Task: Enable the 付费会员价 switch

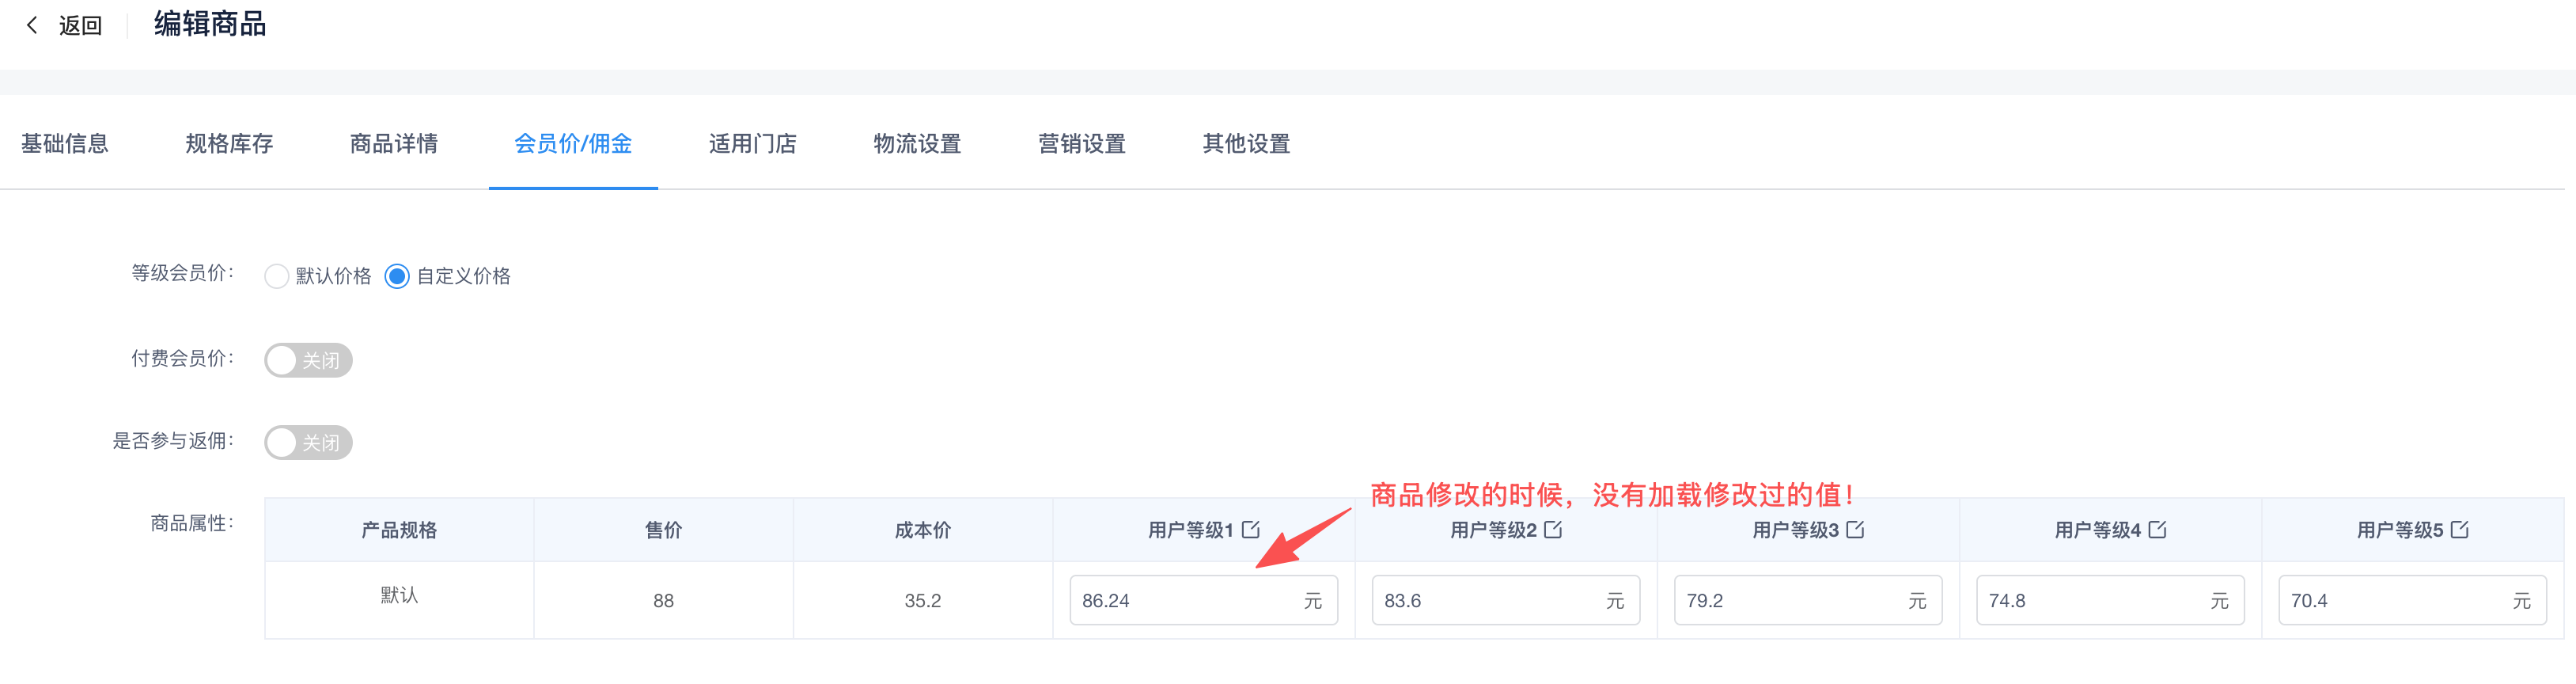Action: click(x=308, y=360)
